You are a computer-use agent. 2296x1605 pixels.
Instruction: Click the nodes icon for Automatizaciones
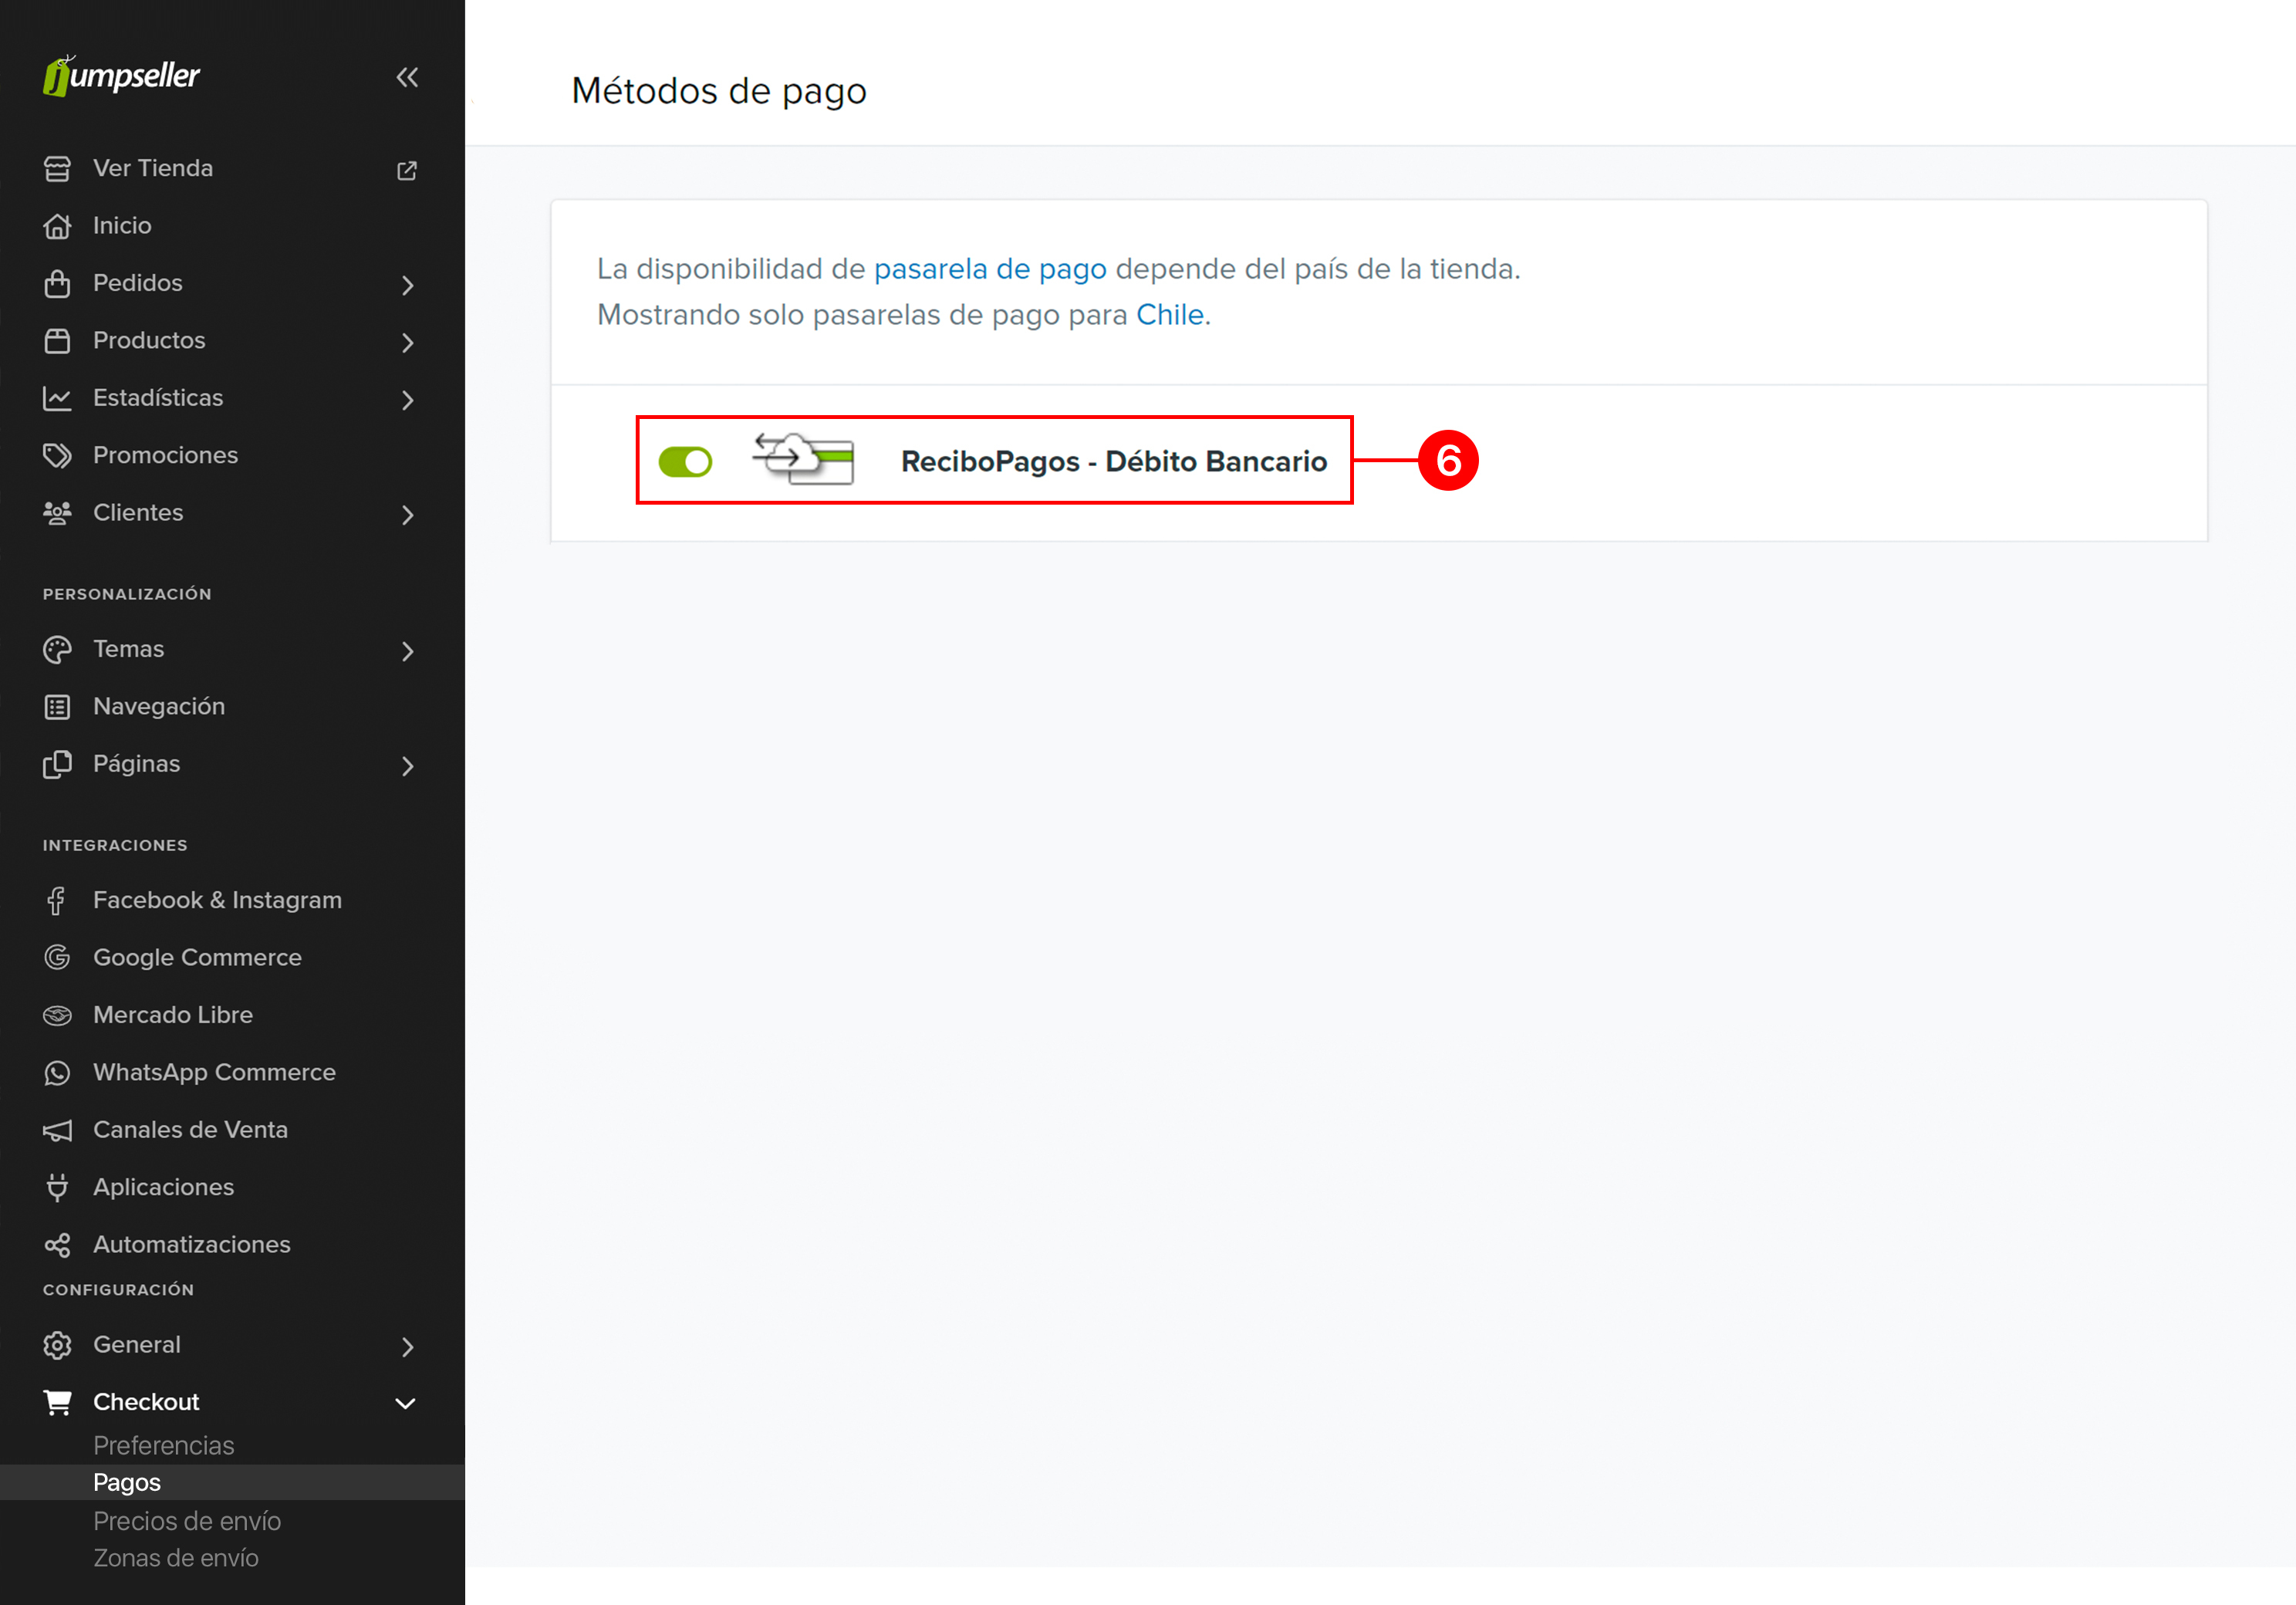(57, 1245)
